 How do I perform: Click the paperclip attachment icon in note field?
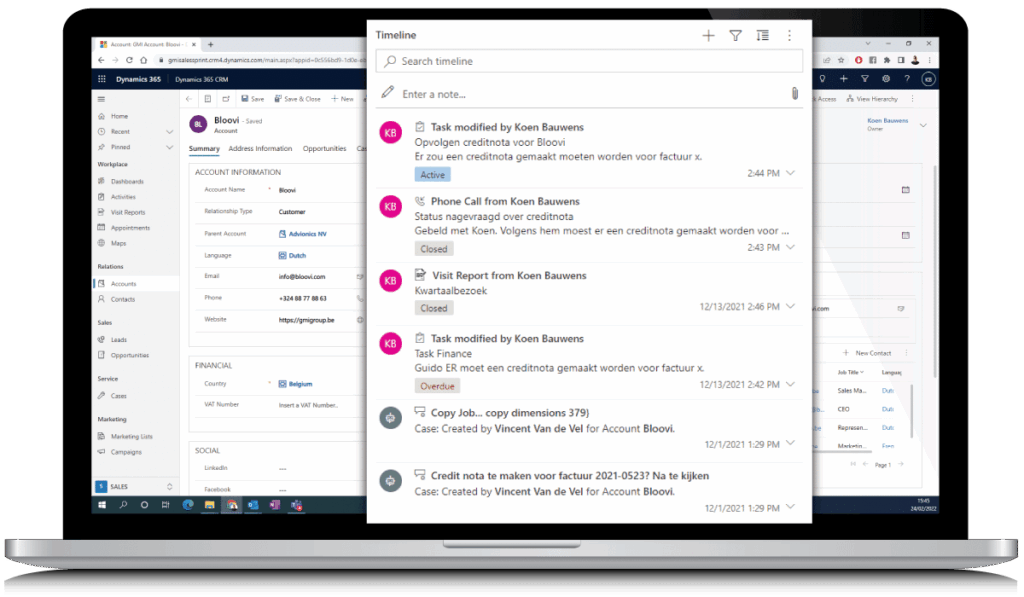point(794,93)
